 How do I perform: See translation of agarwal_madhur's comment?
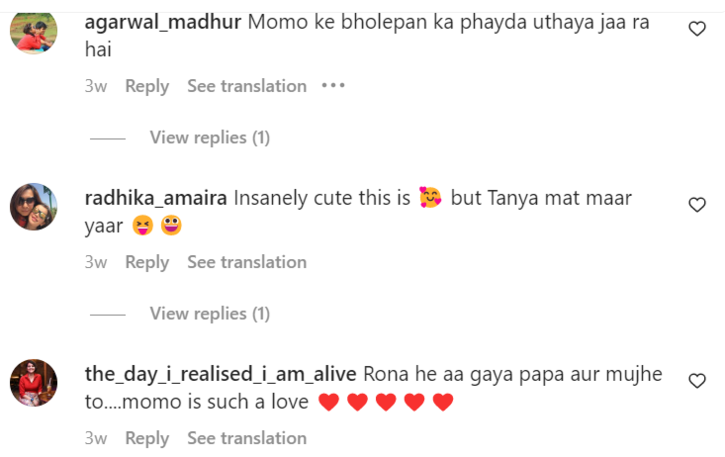[246, 86]
